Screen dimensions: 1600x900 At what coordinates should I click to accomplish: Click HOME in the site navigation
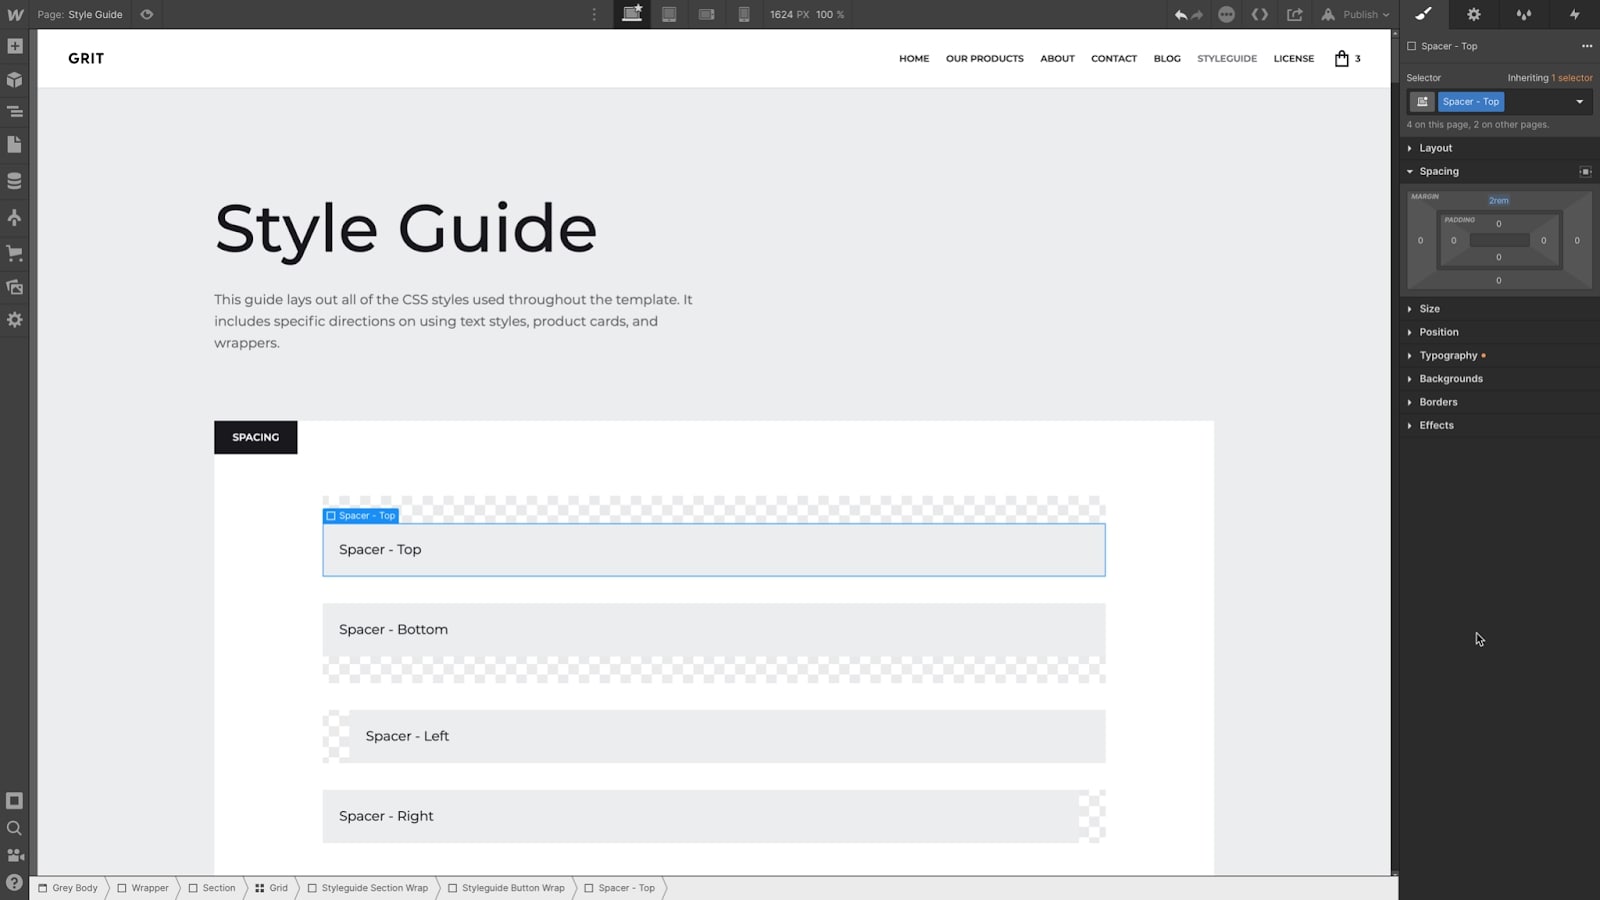[914, 59]
